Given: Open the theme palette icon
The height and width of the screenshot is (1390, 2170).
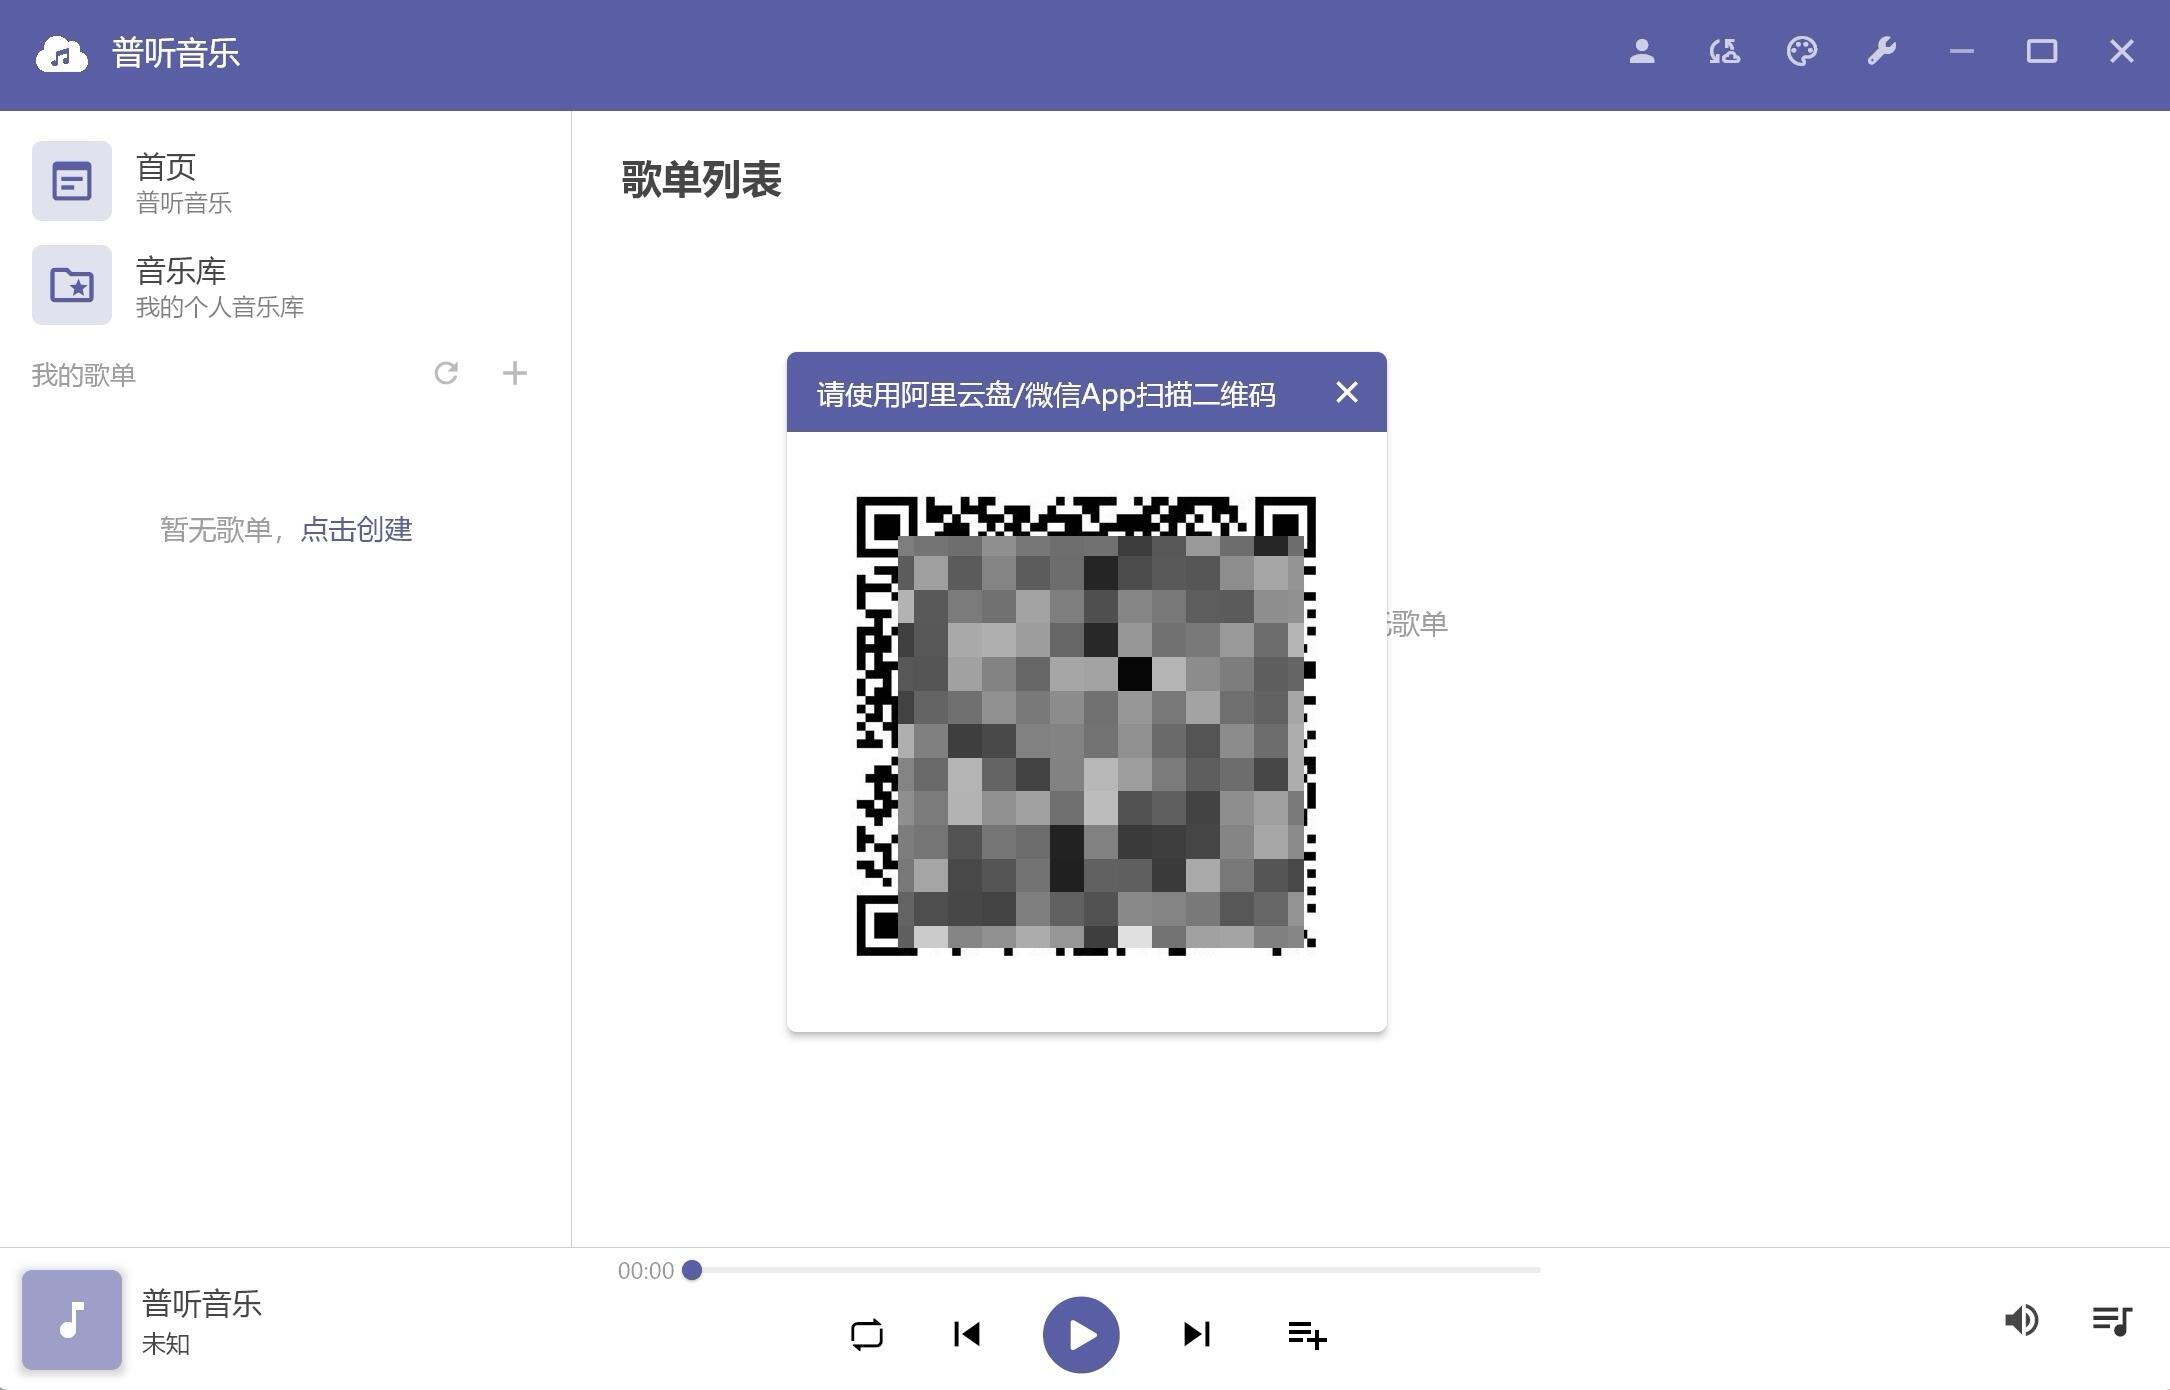Looking at the screenshot, I should pyautogui.click(x=1802, y=52).
